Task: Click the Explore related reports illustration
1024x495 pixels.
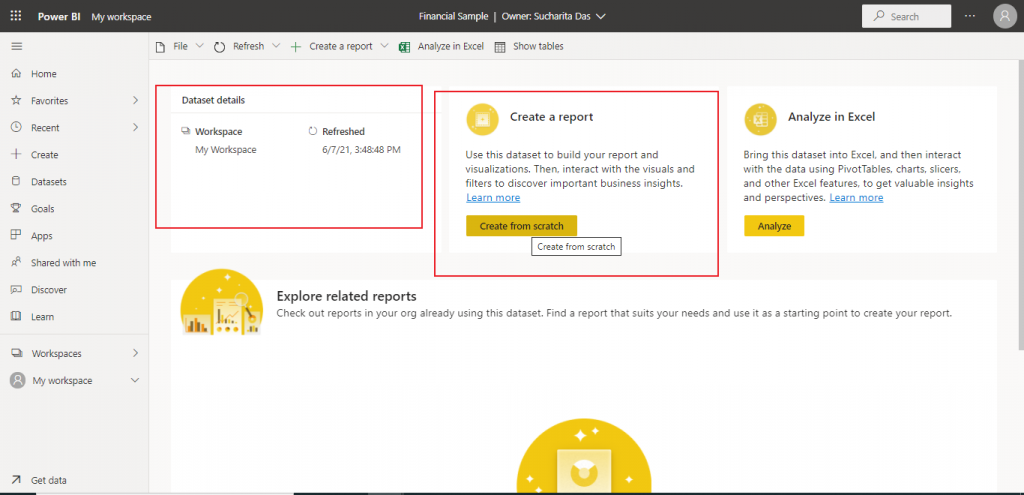Action: (x=222, y=304)
